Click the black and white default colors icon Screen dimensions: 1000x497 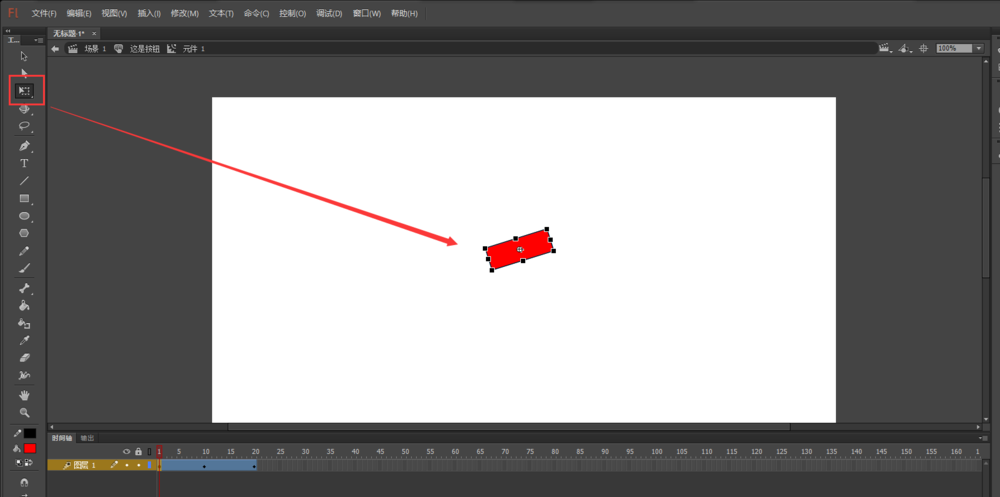coord(20,461)
